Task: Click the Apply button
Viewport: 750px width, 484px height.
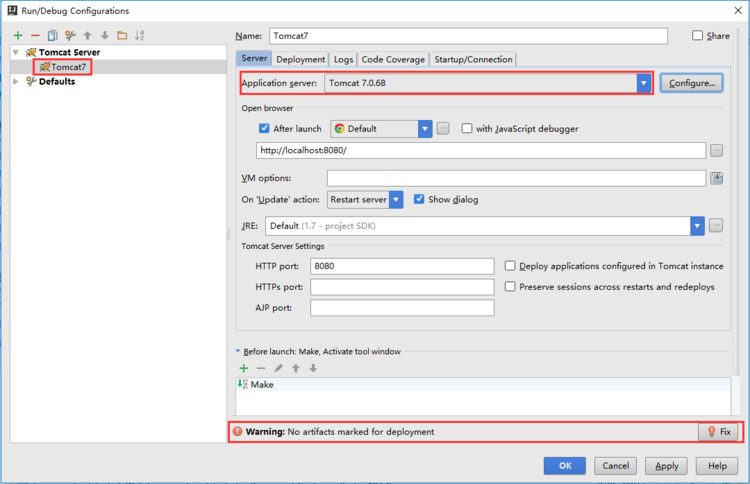Action: tap(666, 466)
